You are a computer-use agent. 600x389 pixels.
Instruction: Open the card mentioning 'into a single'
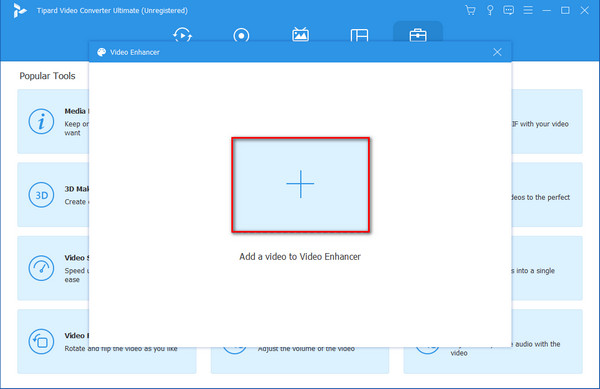[547, 268]
